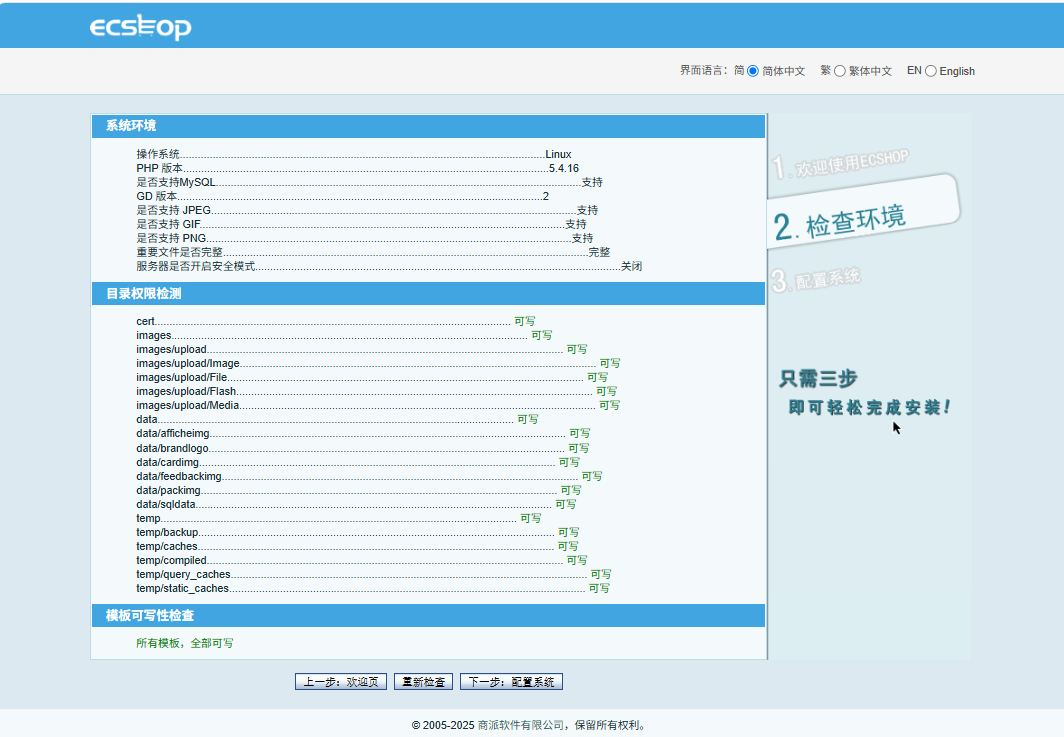The height and width of the screenshot is (737, 1064).
Task: Select the English language radio button
Action: click(x=931, y=71)
